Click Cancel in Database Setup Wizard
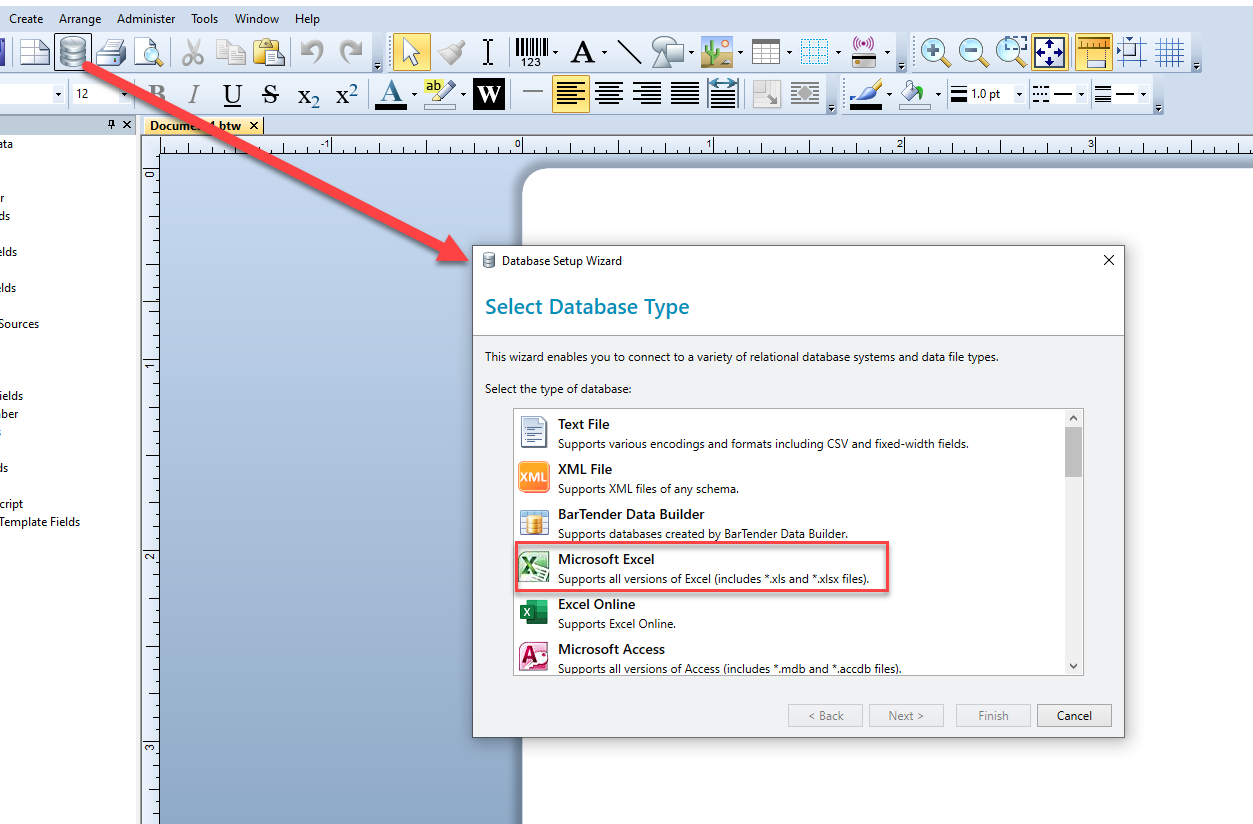The image size is (1253, 824). click(x=1074, y=715)
